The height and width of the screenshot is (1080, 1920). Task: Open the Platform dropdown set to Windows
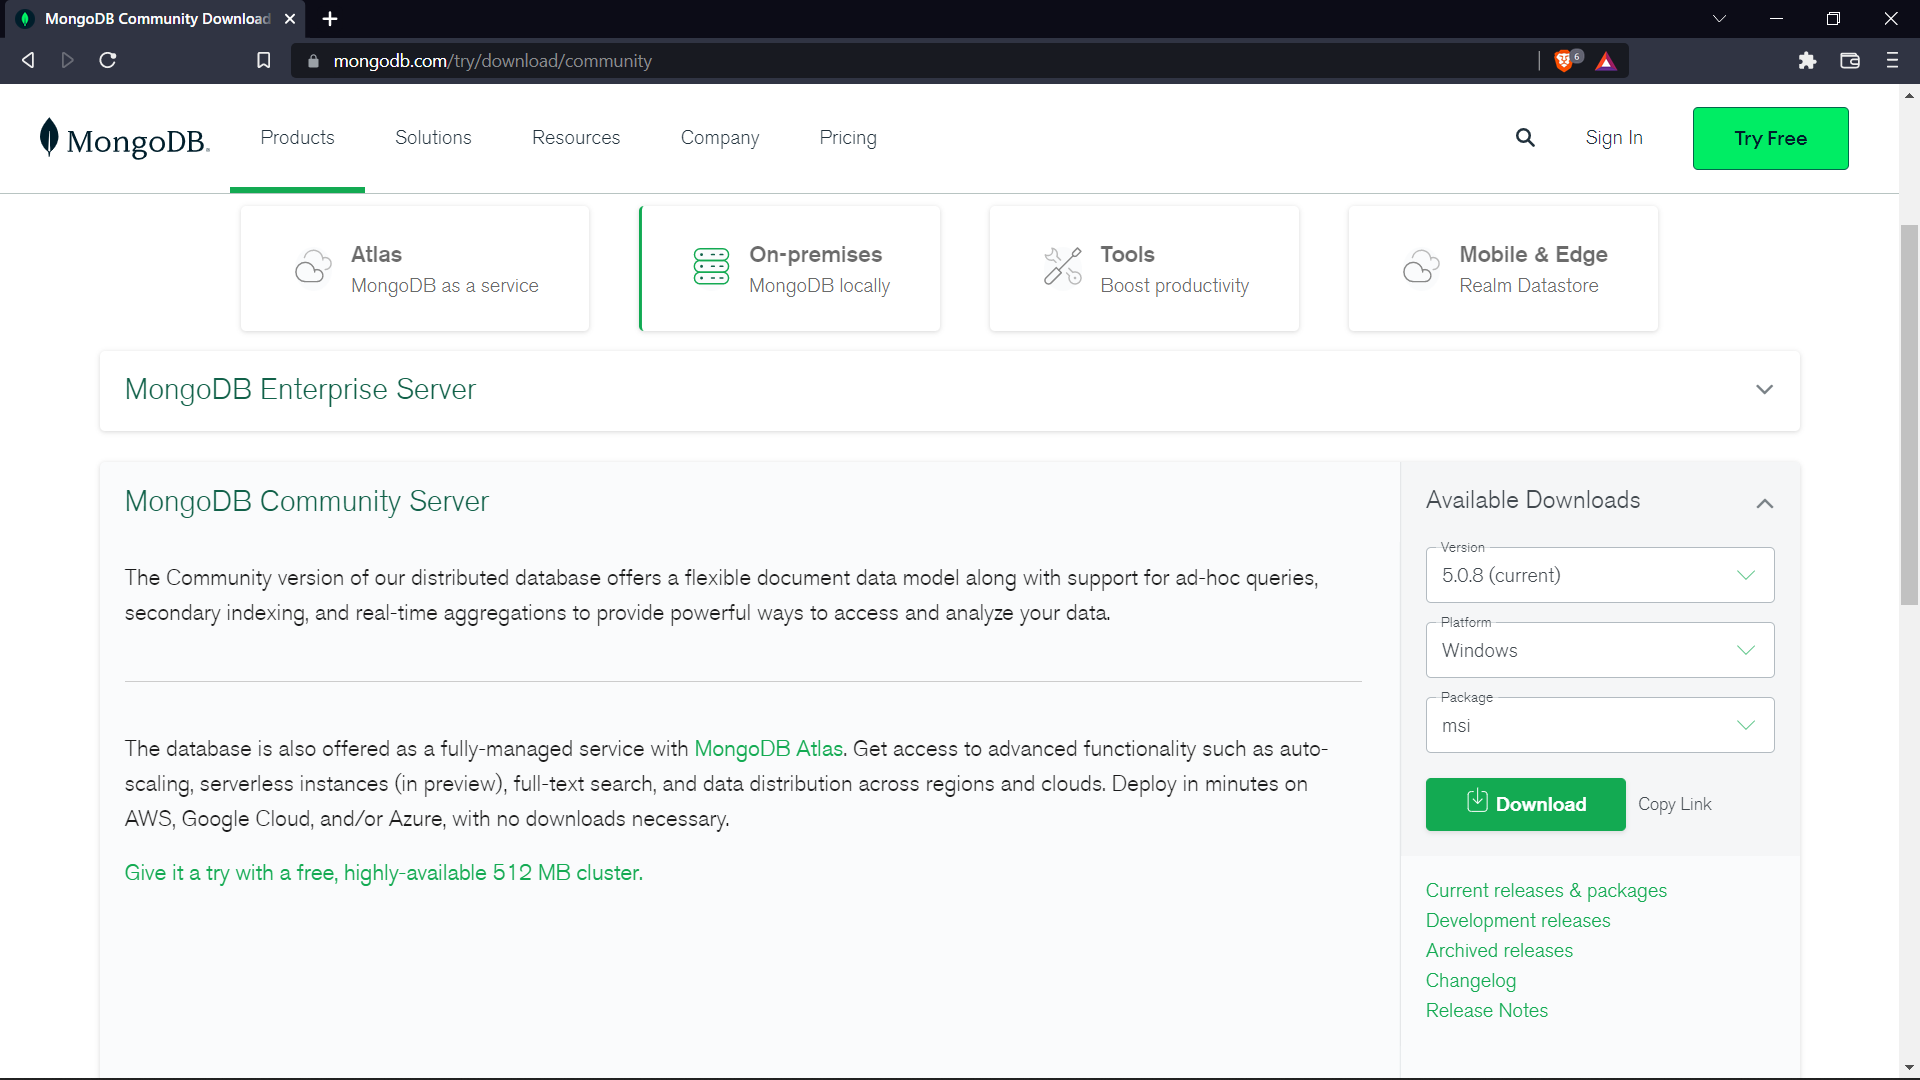tap(1599, 650)
